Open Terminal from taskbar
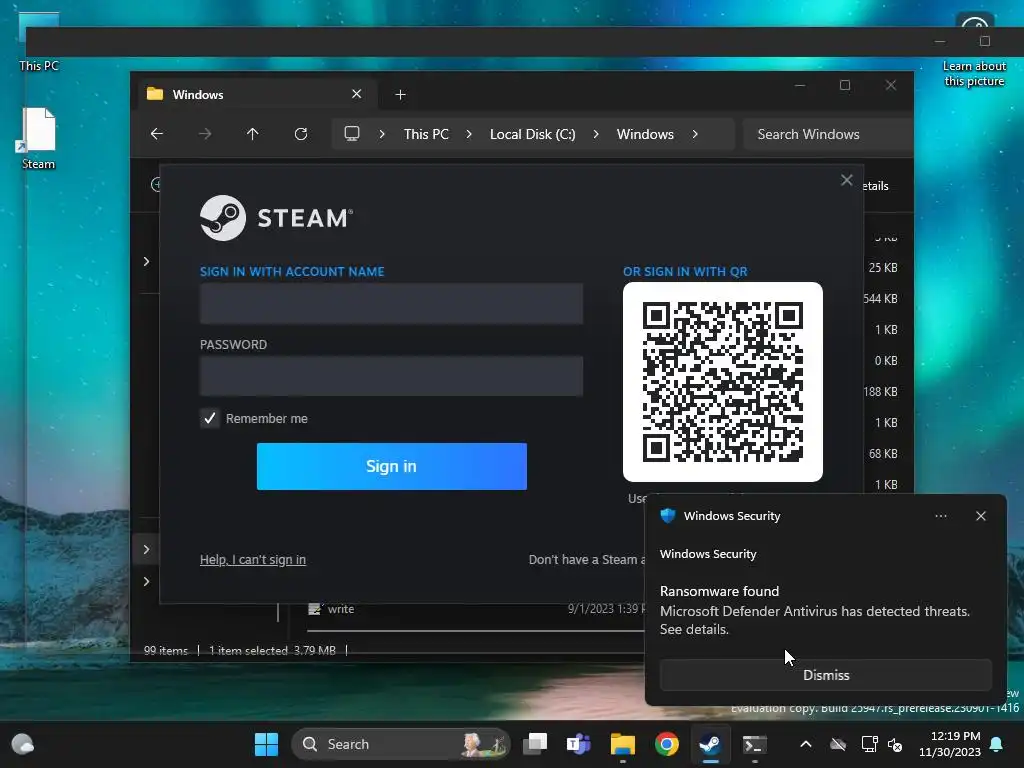This screenshot has width=1024, height=768. point(754,744)
